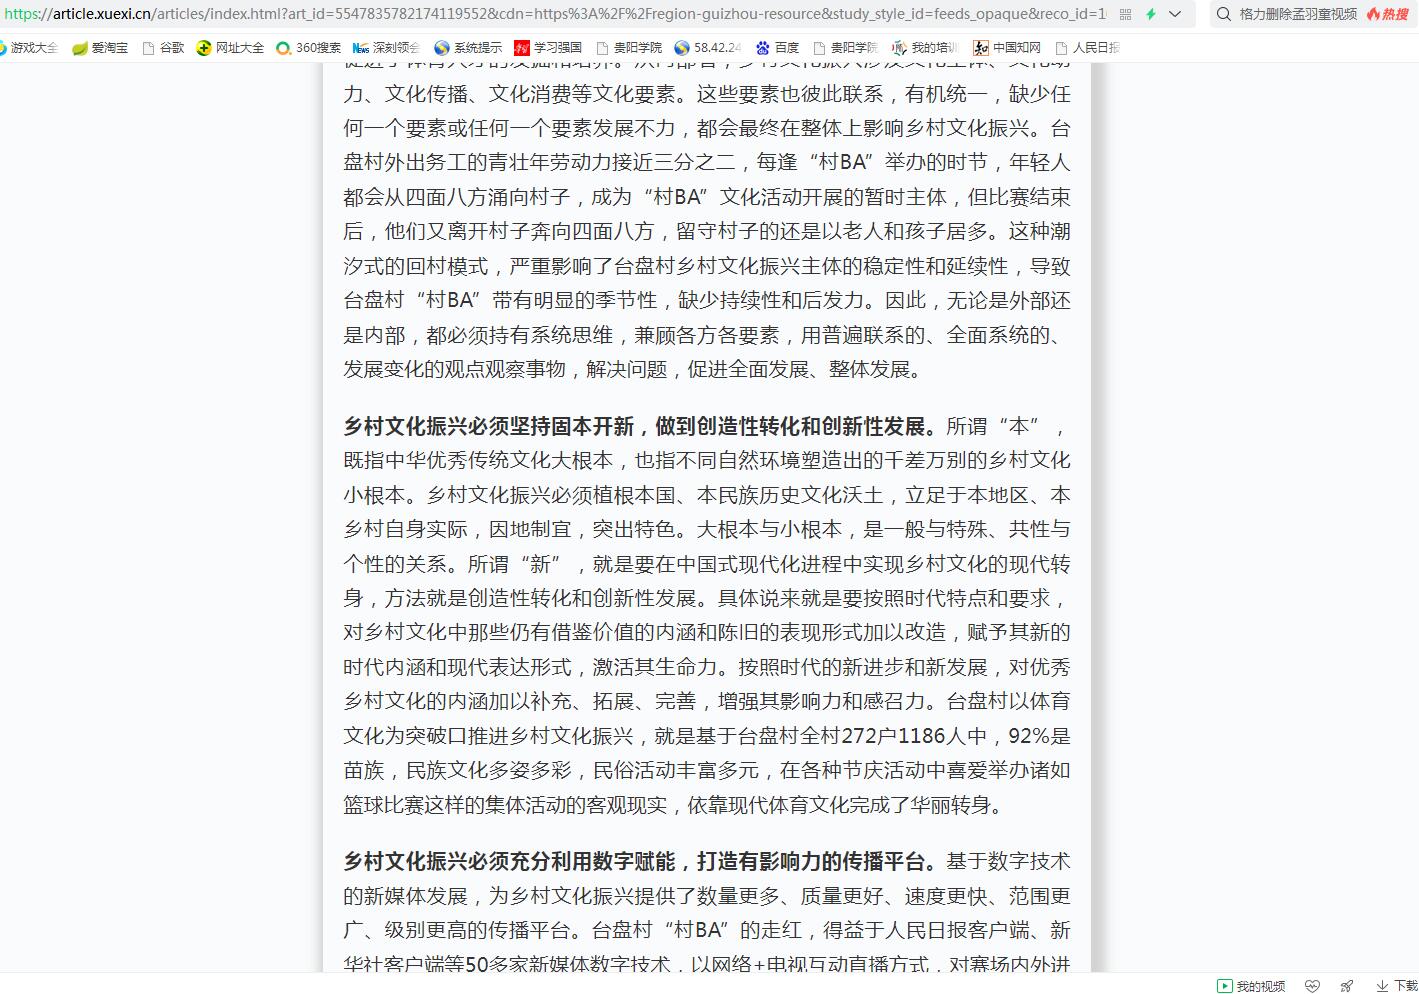The height and width of the screenshot is (994, 1419).
Task: Open the 下载 downloads button
Action: point(1397,986)
